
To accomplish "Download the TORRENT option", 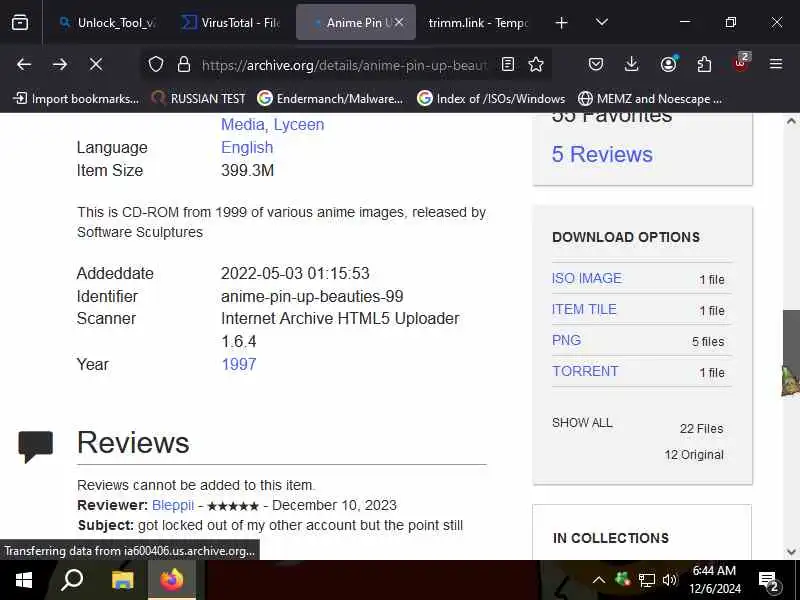I will pyautogui.click(x=585, y=371).
